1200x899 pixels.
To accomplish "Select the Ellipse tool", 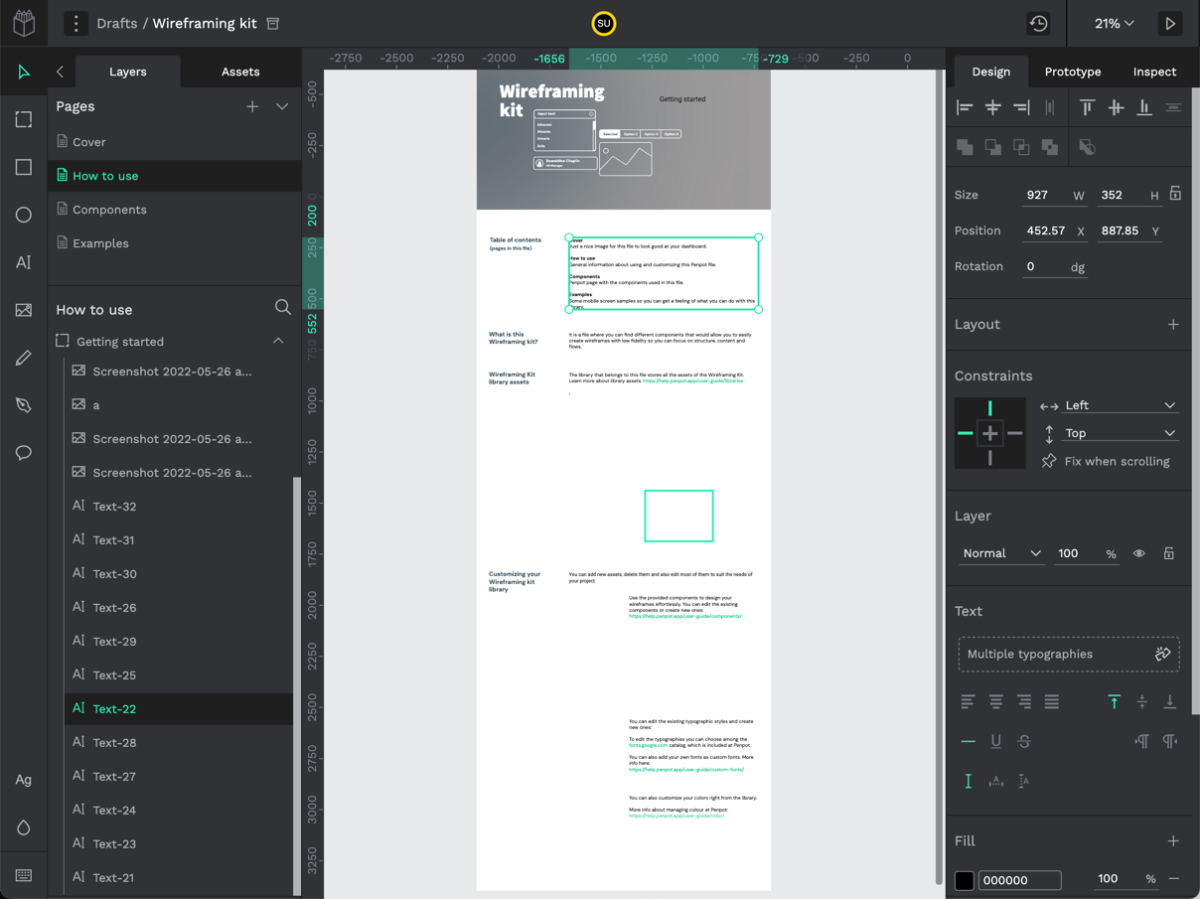I will coord(24,215).
